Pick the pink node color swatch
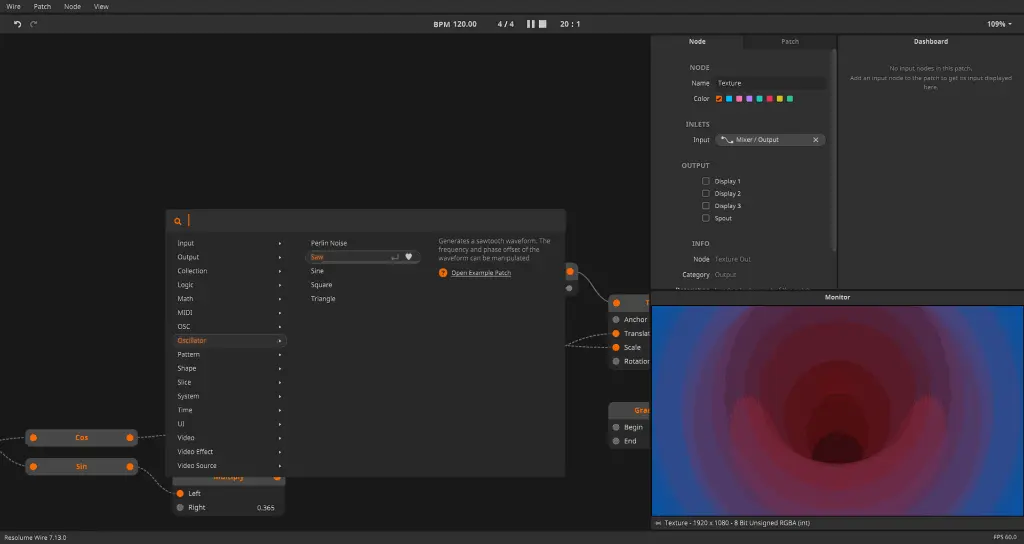The height and width of the screenshot is (544, 1024). point(738,99)
